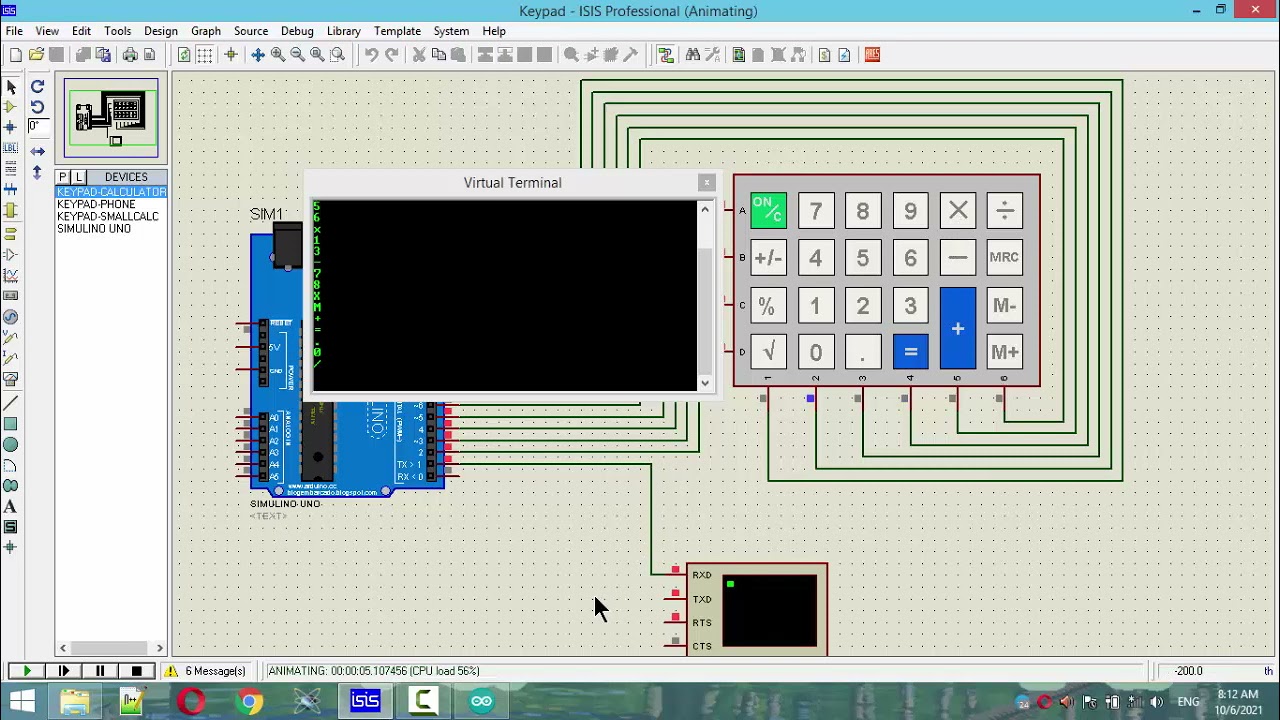The height and width of the screenshot is (720, 1280).
Task: Select the 2D Graphics Line tool
Action: 11,403
